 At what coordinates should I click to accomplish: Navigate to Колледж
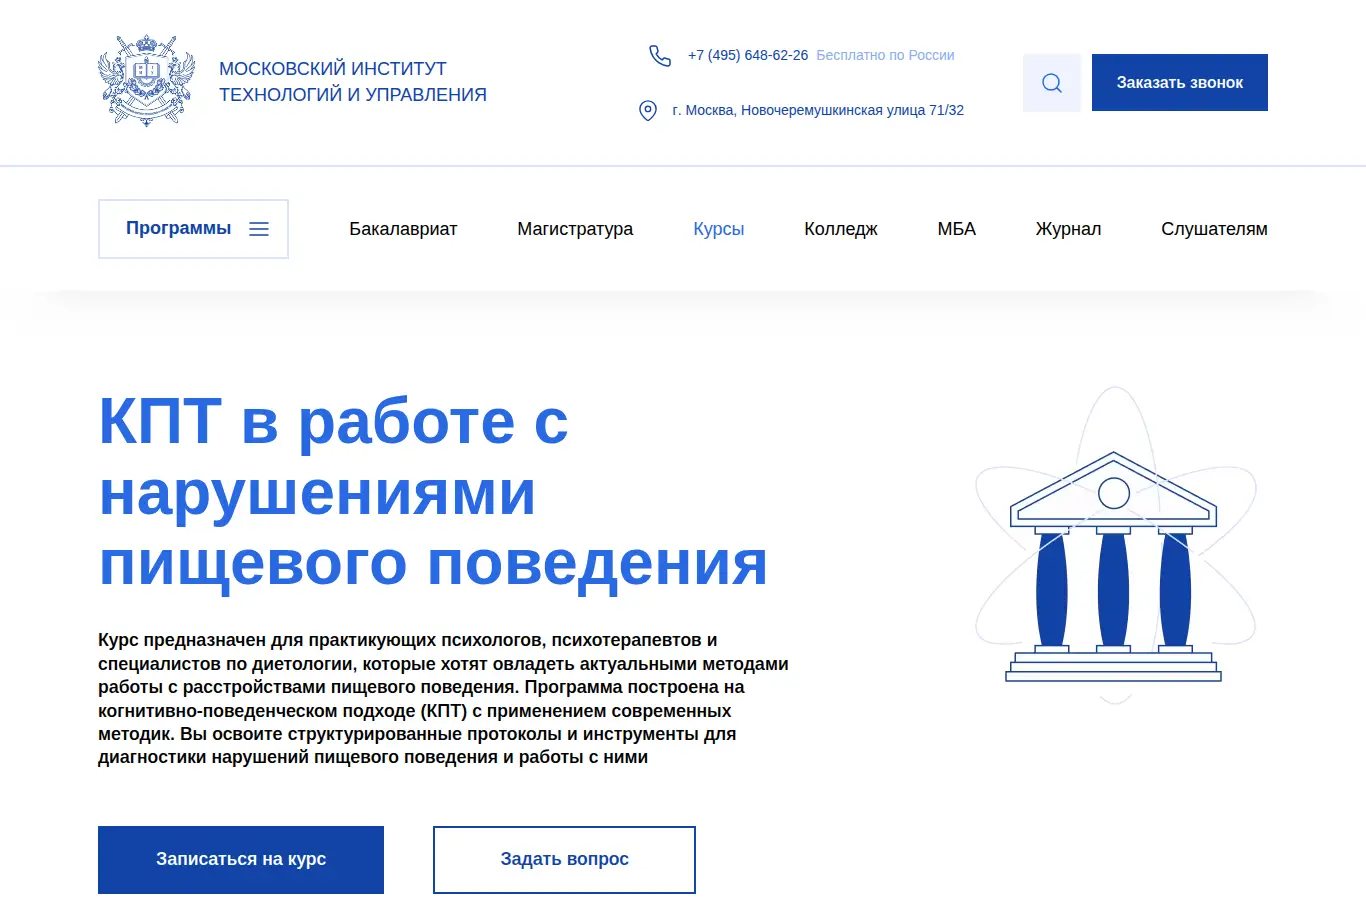[841, 229]
